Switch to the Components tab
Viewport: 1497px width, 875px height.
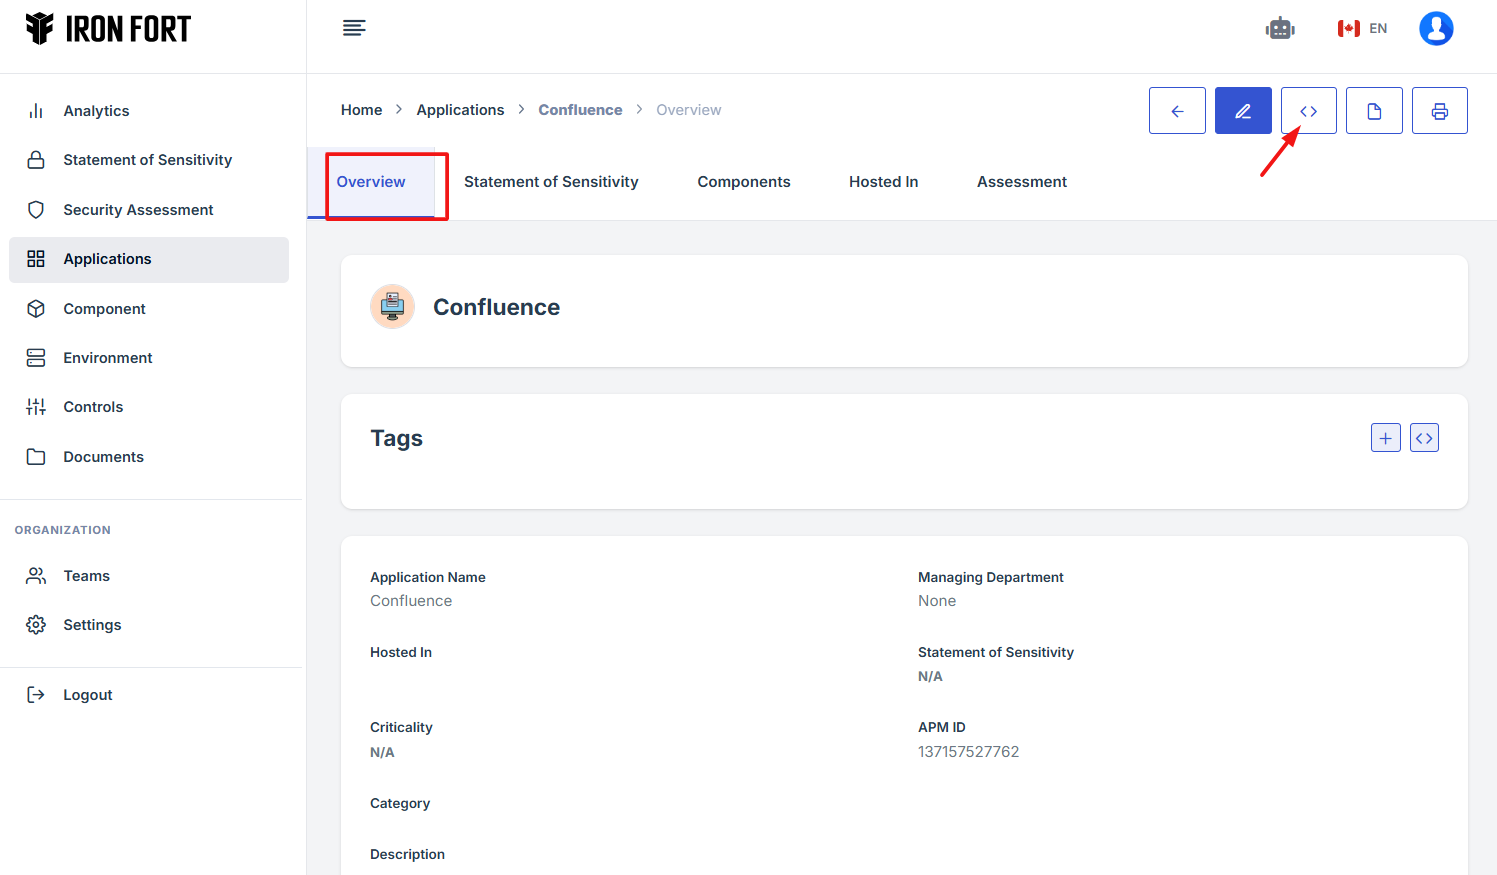point(743,182)
